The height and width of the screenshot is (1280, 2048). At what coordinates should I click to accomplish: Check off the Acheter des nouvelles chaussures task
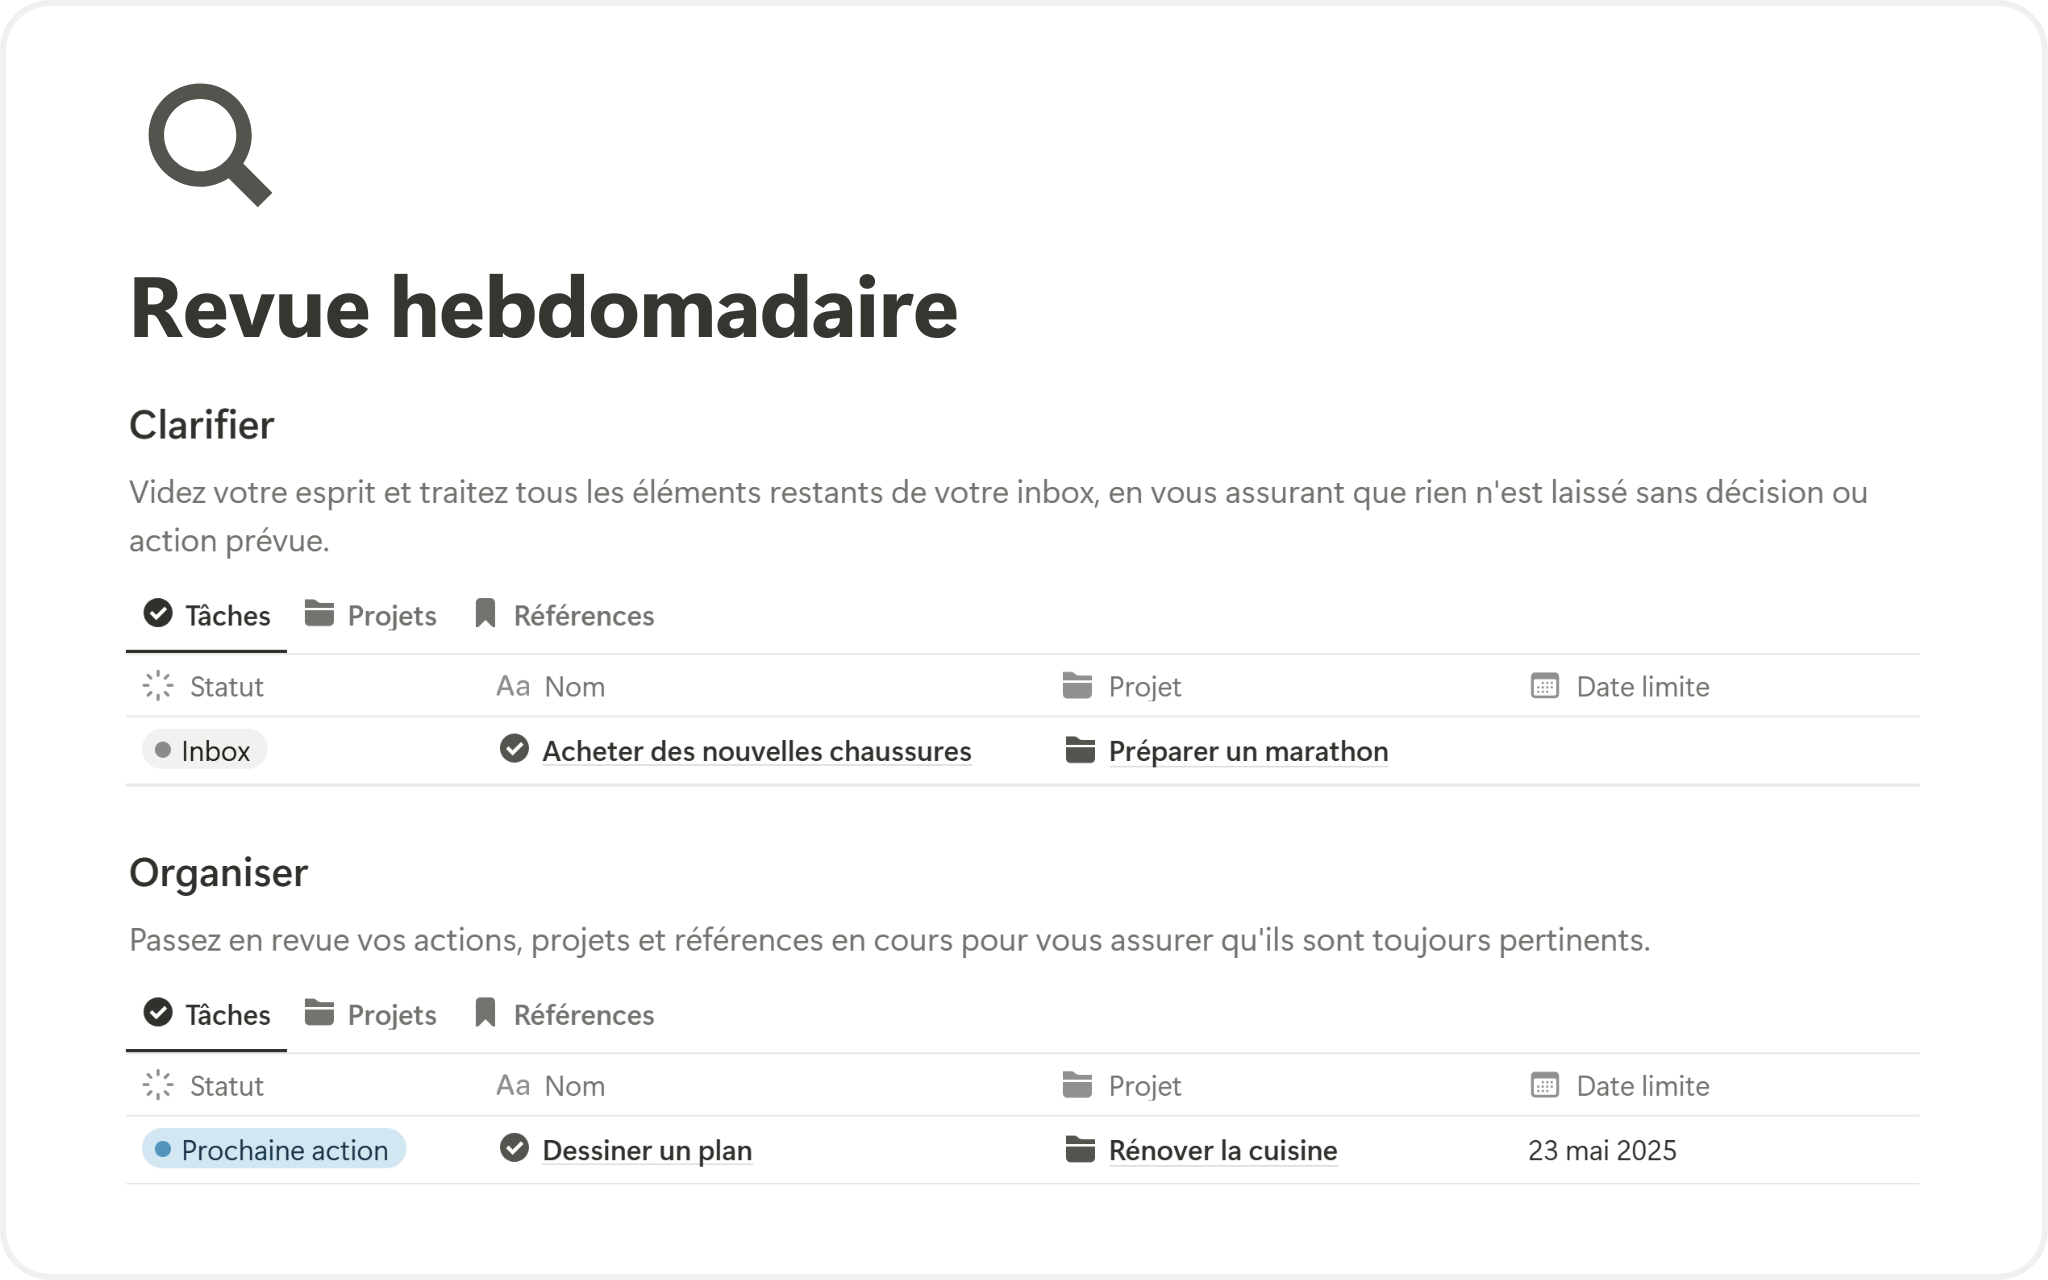(514, 749)
